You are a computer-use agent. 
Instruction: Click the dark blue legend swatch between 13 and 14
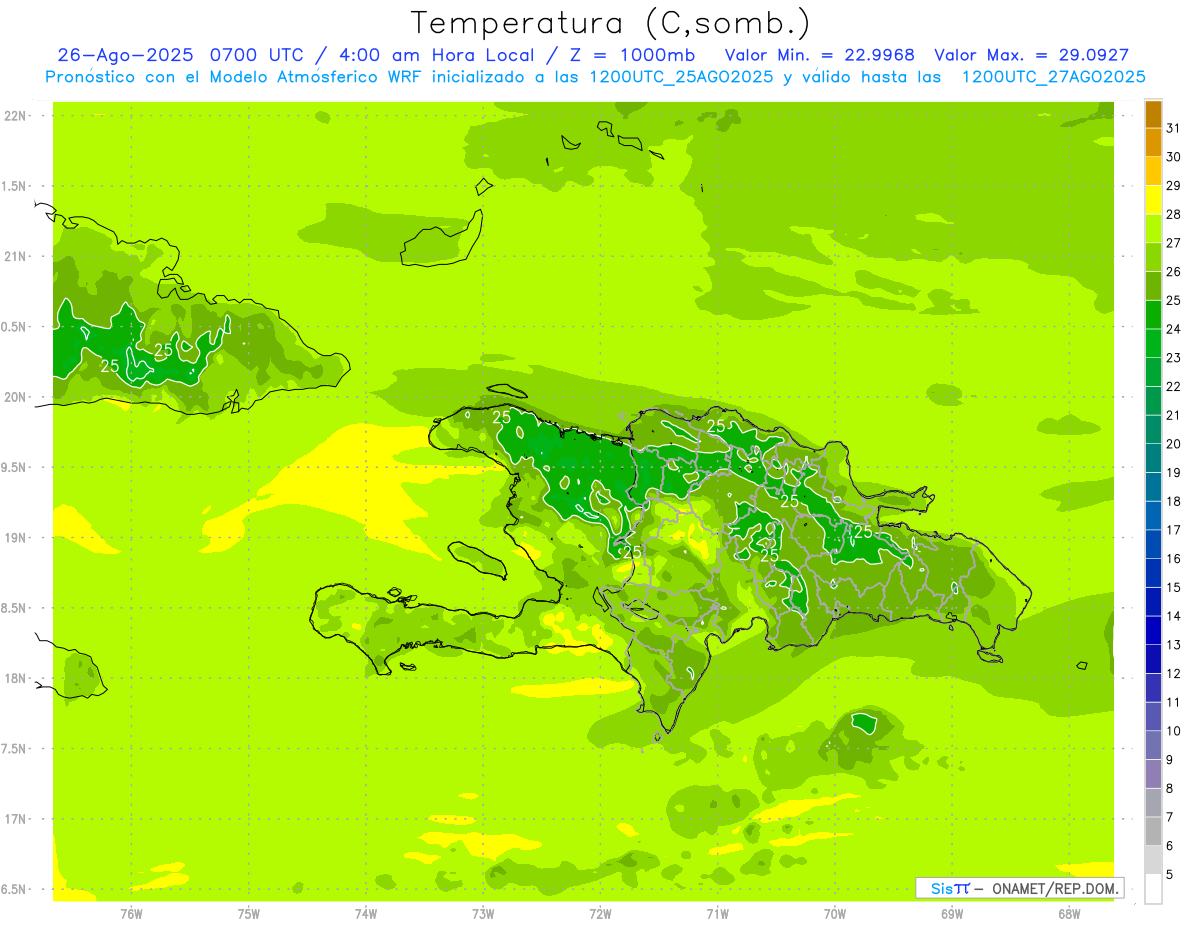click(x=1153, y=631)
